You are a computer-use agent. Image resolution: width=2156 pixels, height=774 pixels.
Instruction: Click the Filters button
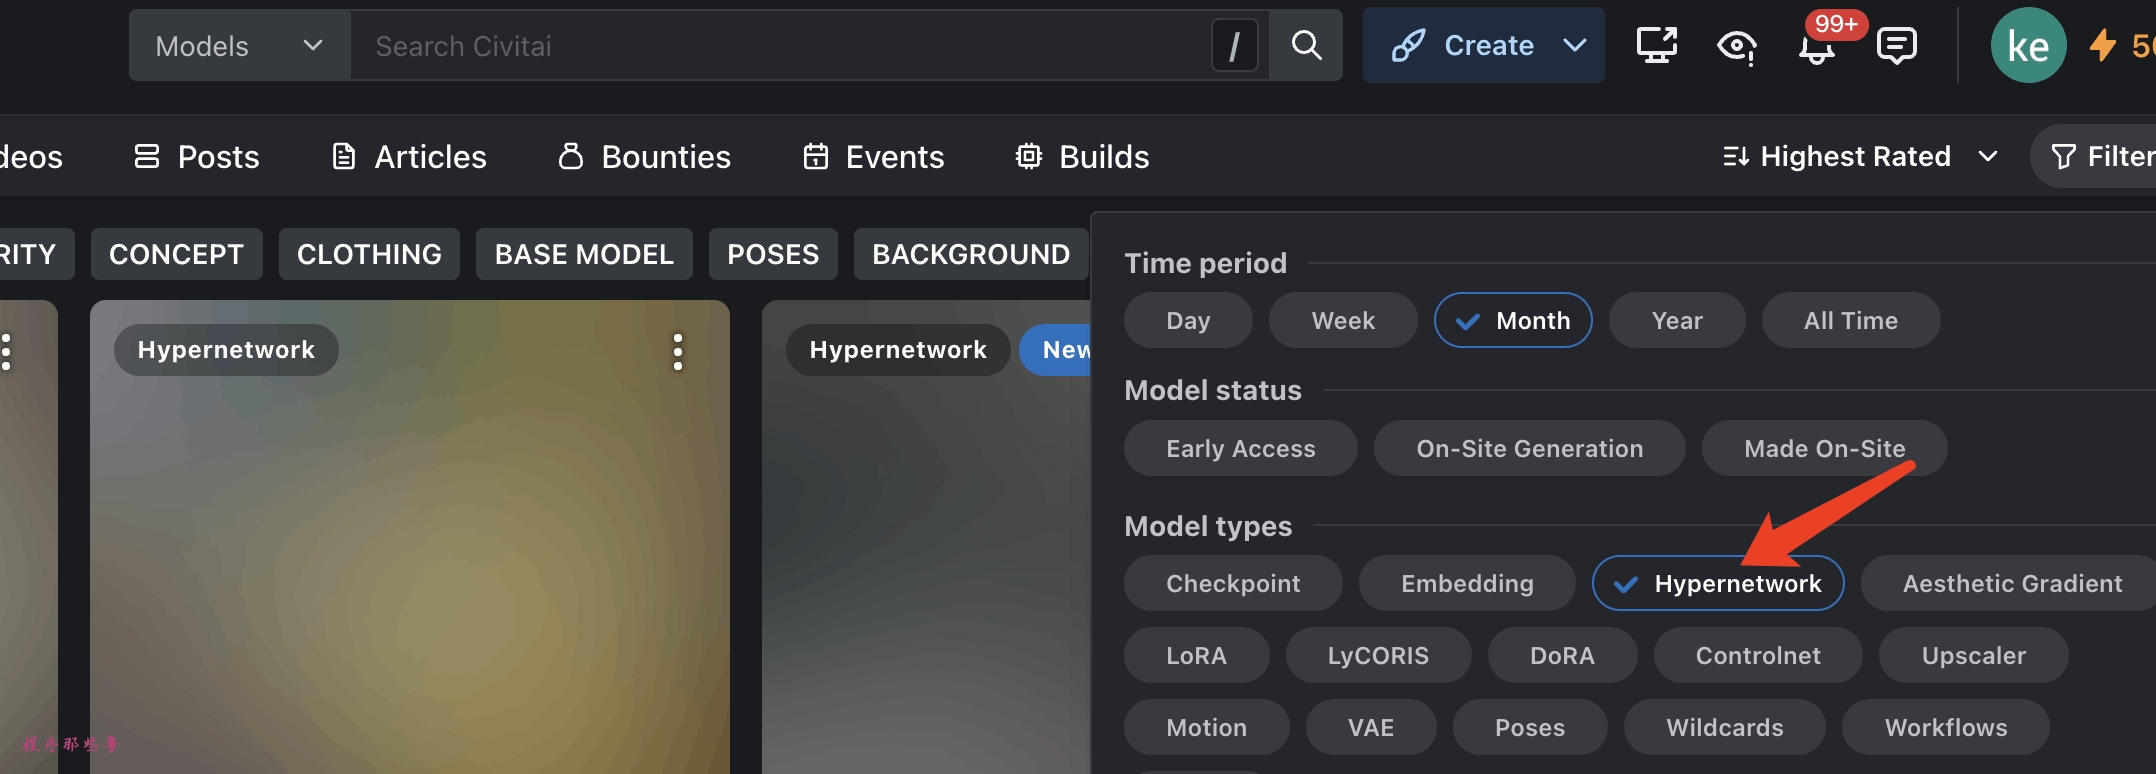pos(2101,156)
